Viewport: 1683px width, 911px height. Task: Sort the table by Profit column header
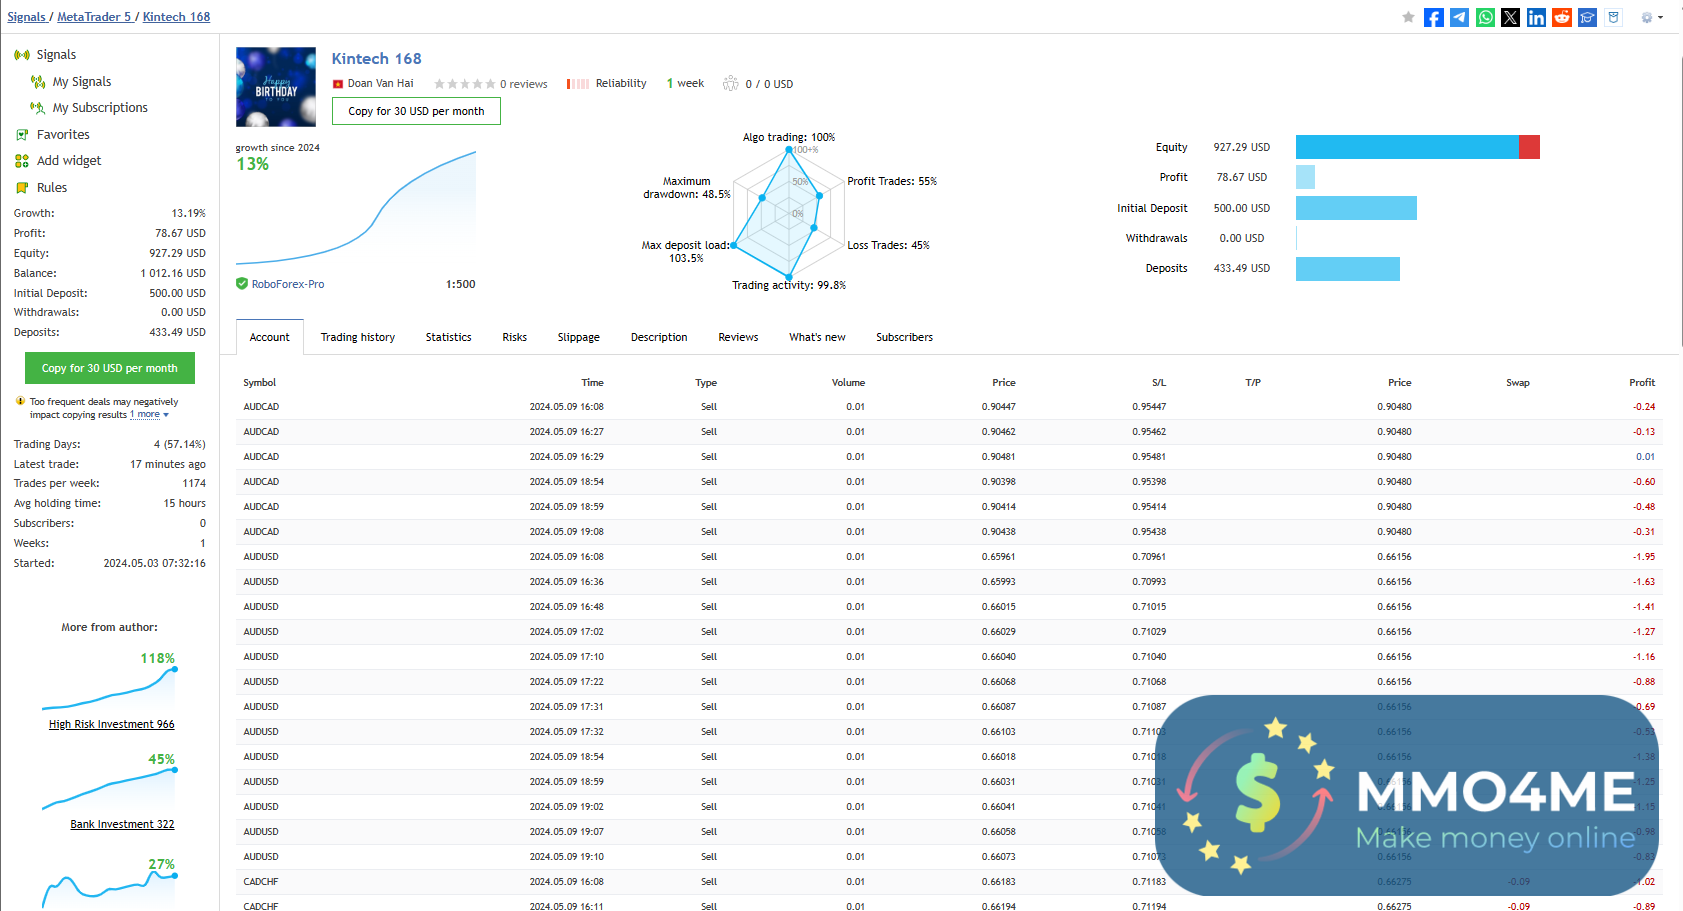click(x=1641, y=383)
